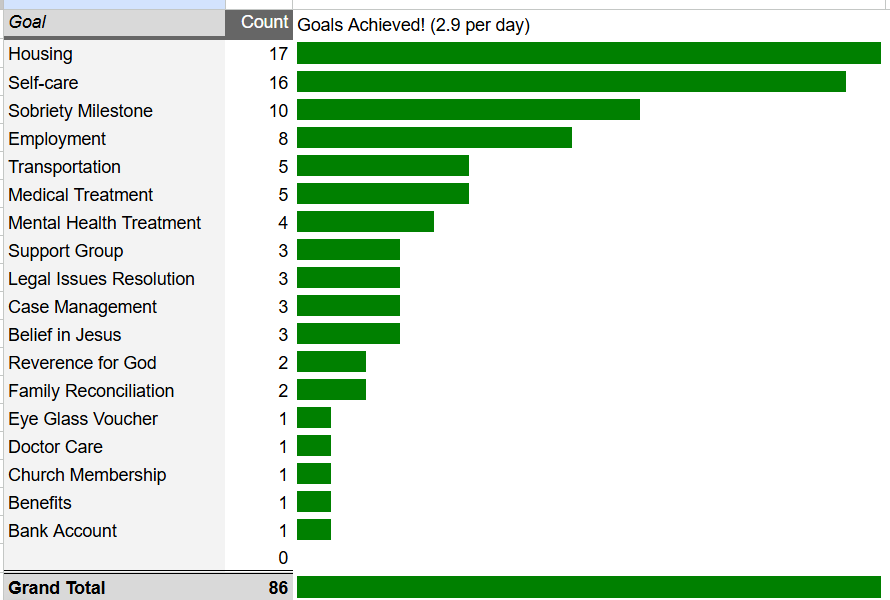Viewport: 890px width, 600px height.
Task: Select the Bank Account label
Action: (x=62, y=531)
